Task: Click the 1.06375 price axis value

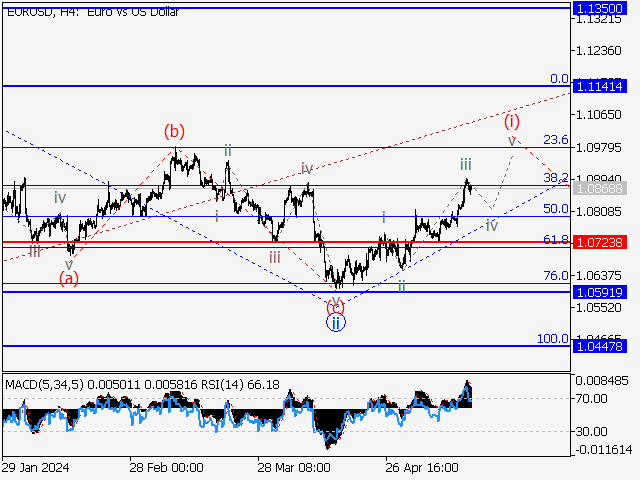Action: point(598,276)
